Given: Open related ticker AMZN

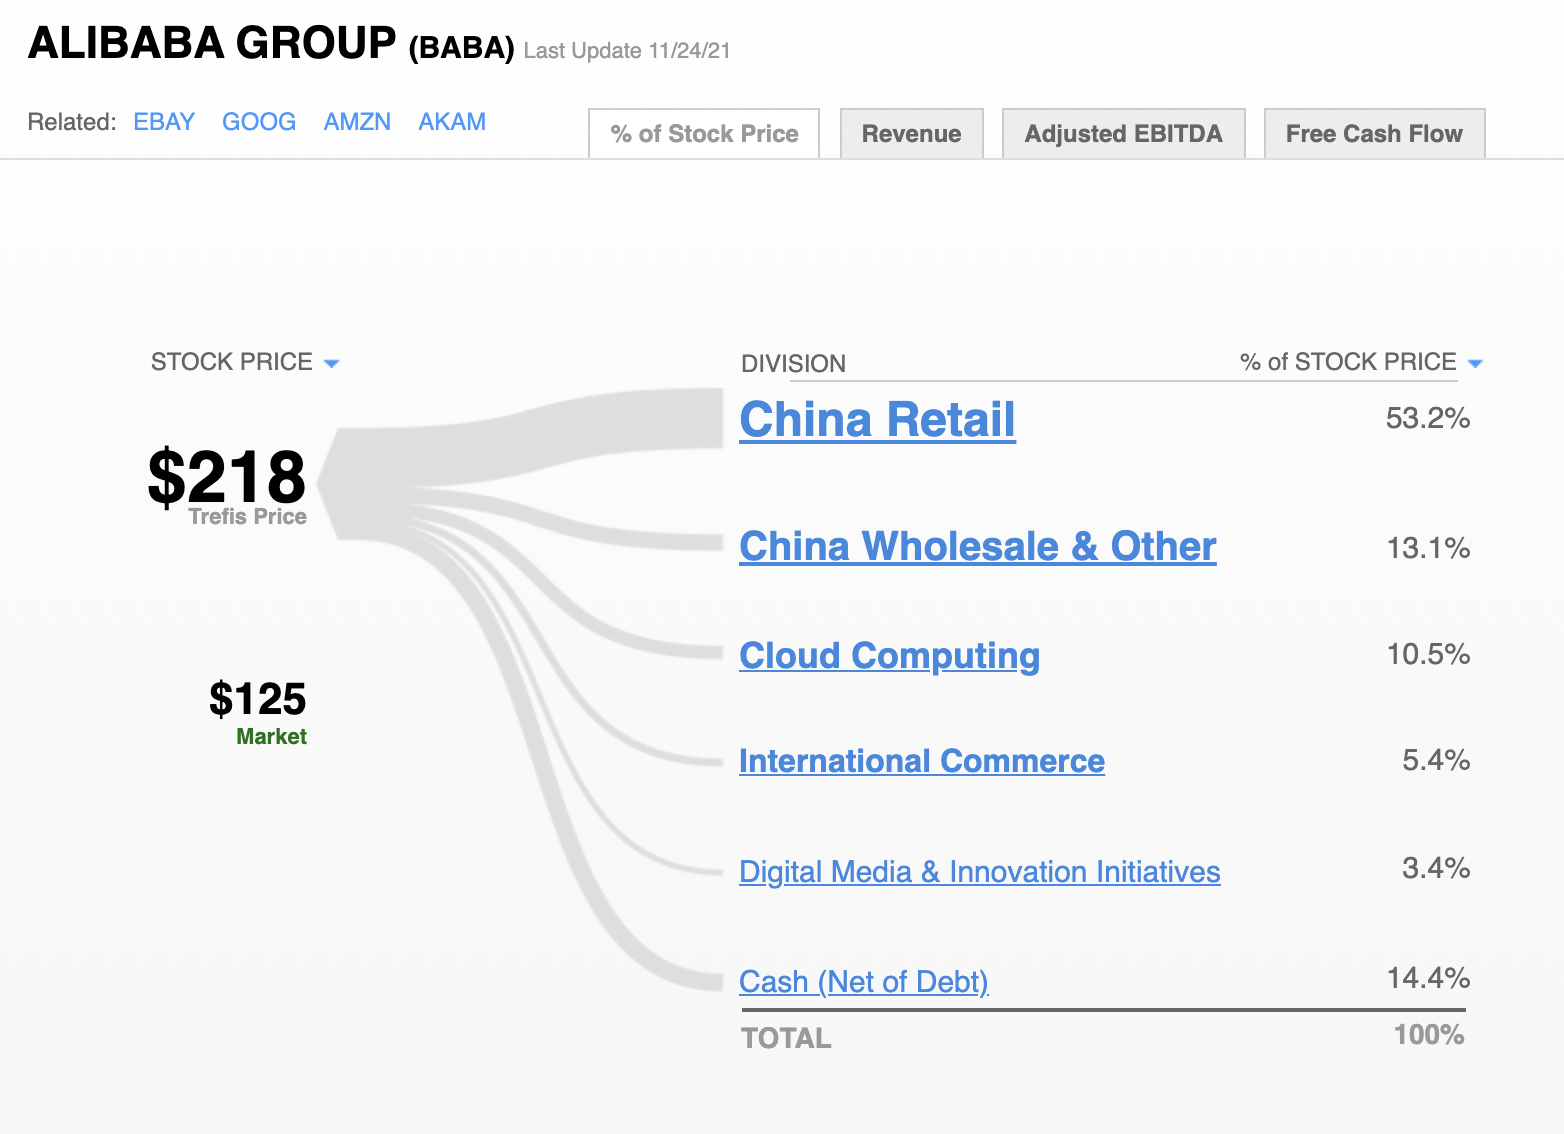Looking at the screenshot, I should pos(357,122).
